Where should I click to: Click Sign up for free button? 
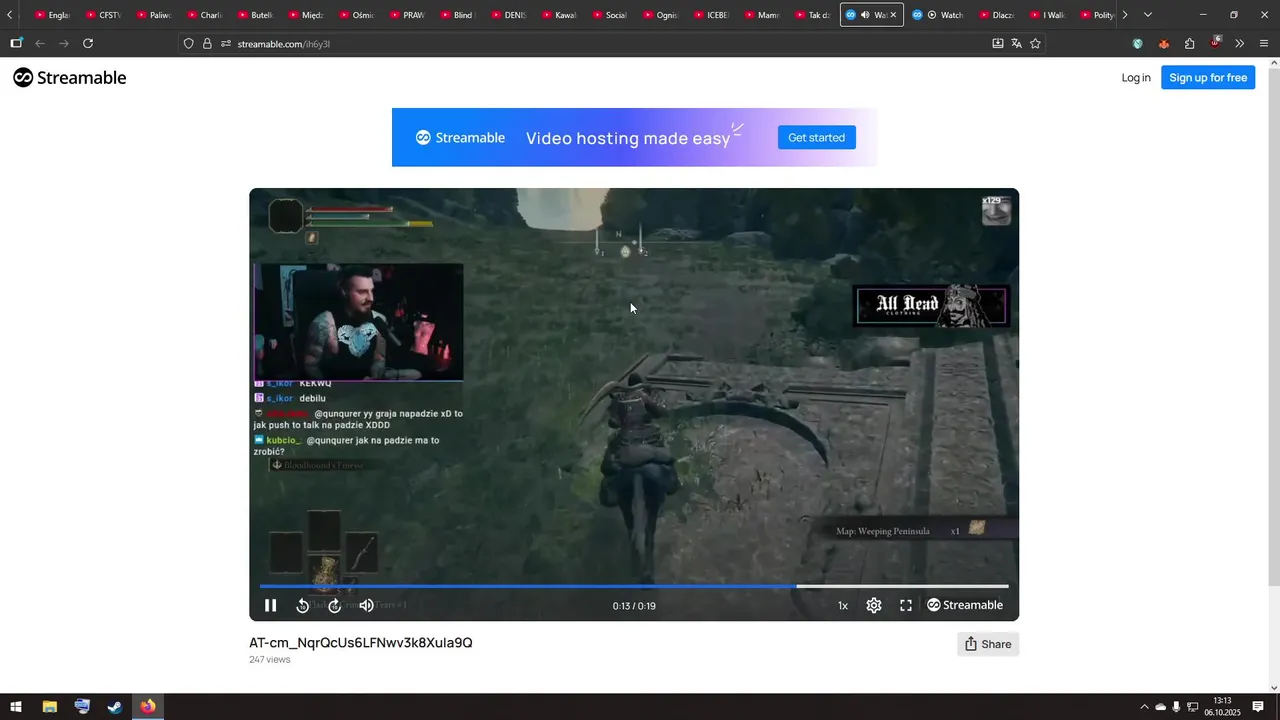click(x=1208, y=77)
